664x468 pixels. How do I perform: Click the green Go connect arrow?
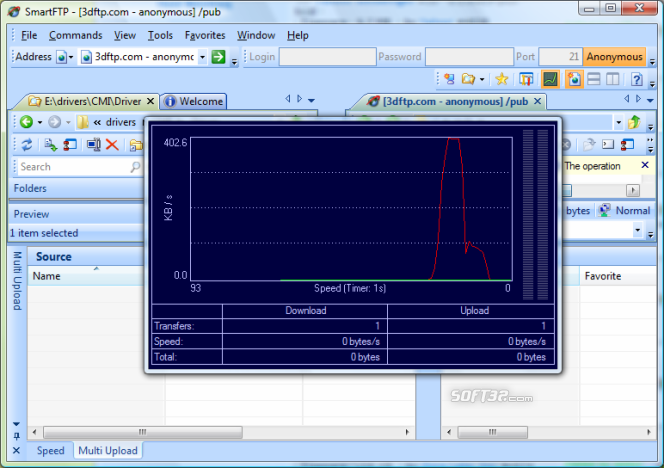(x=219, y=57)
